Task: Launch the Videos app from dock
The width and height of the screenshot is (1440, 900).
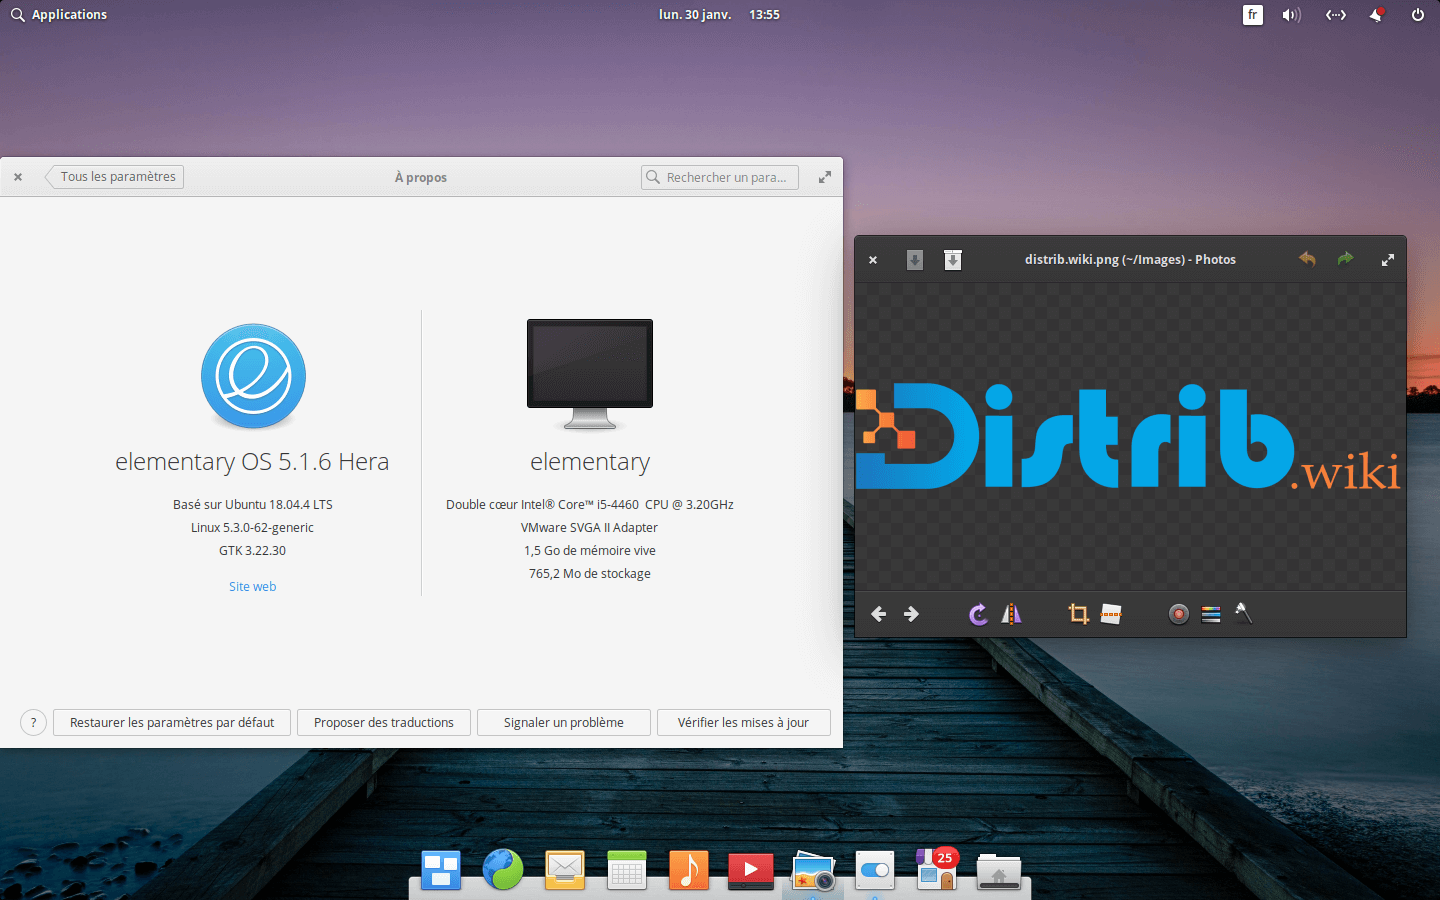Action: pyautogui.click(x=751, y=870)
